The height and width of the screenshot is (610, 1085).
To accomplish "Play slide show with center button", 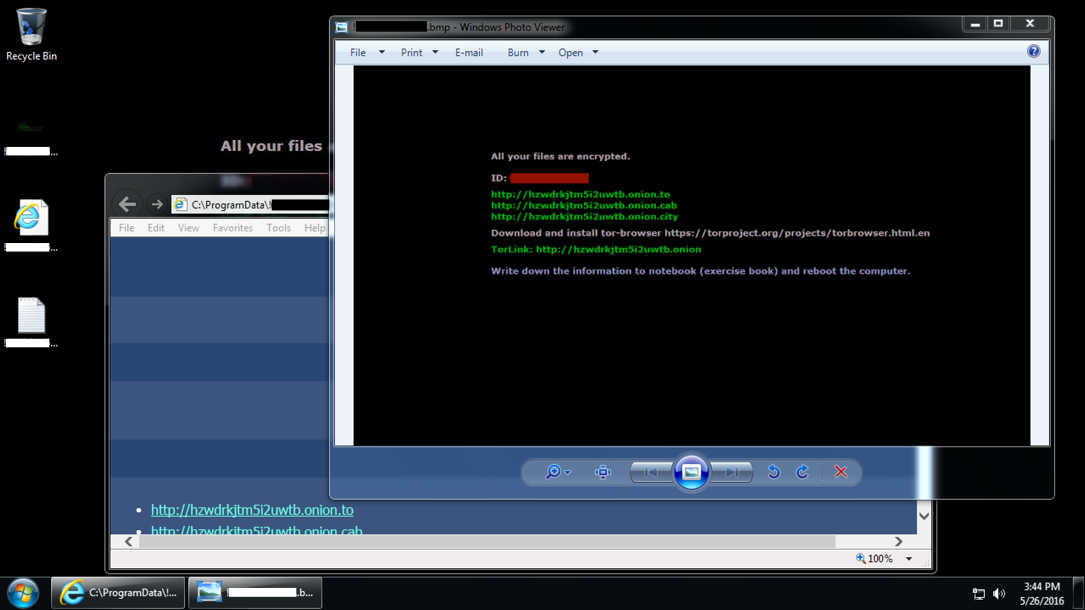I will [691, 472].
